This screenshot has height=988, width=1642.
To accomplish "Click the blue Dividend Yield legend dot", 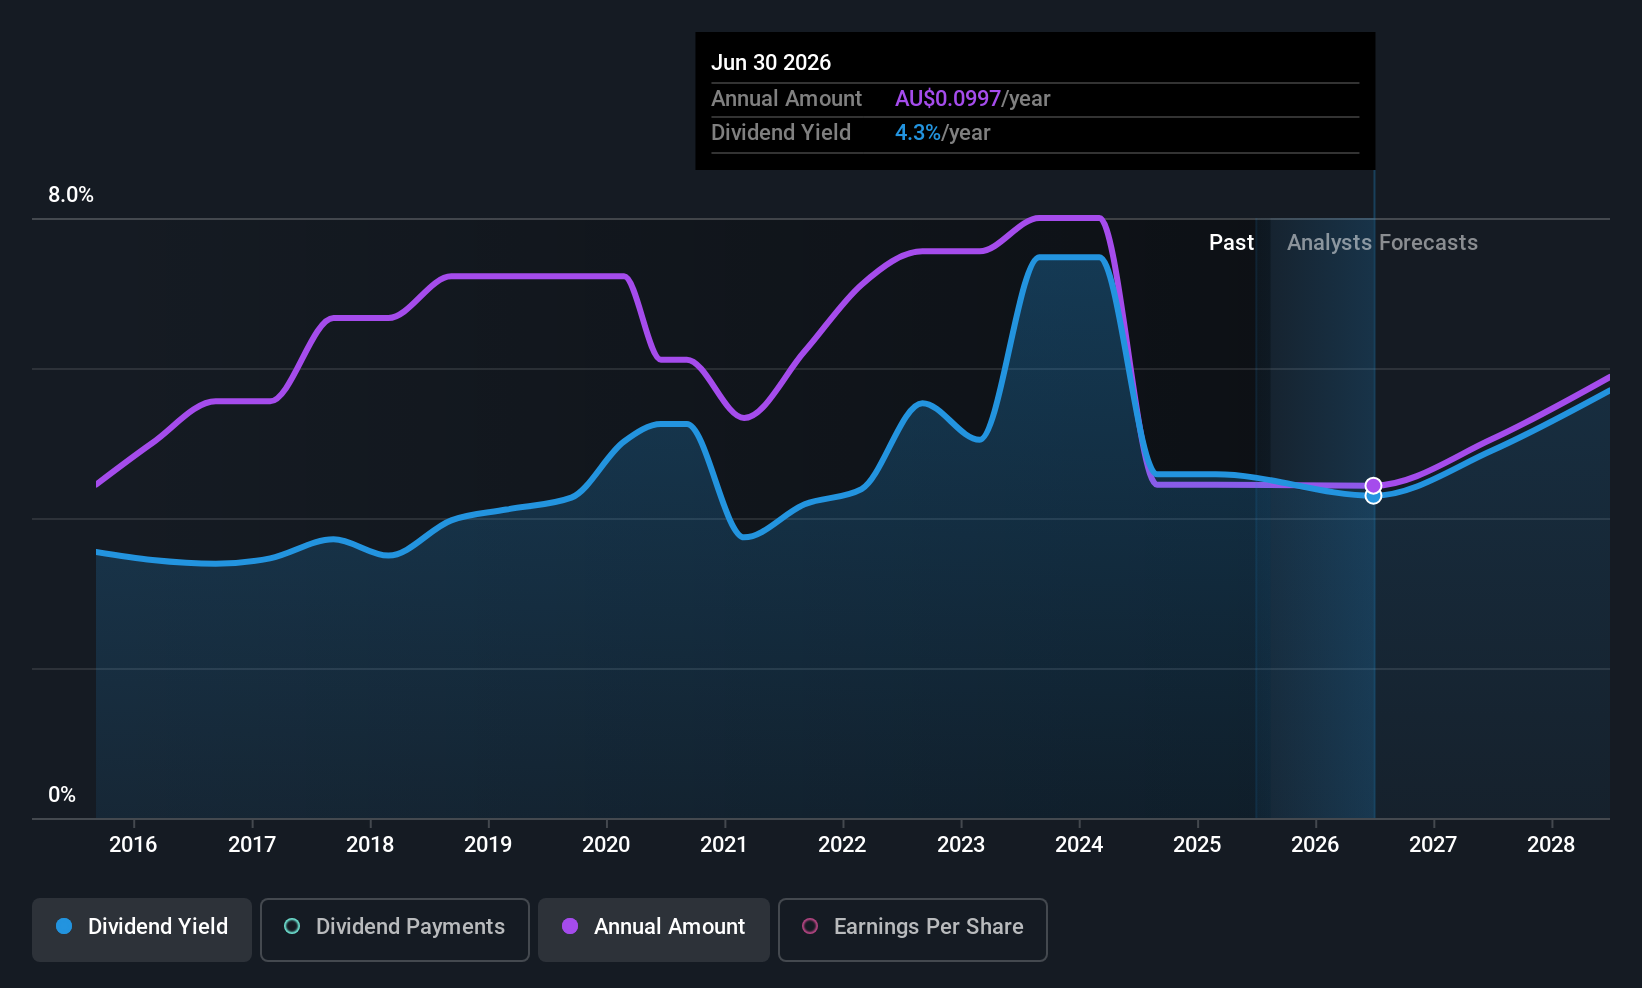I will coord(64,926).
